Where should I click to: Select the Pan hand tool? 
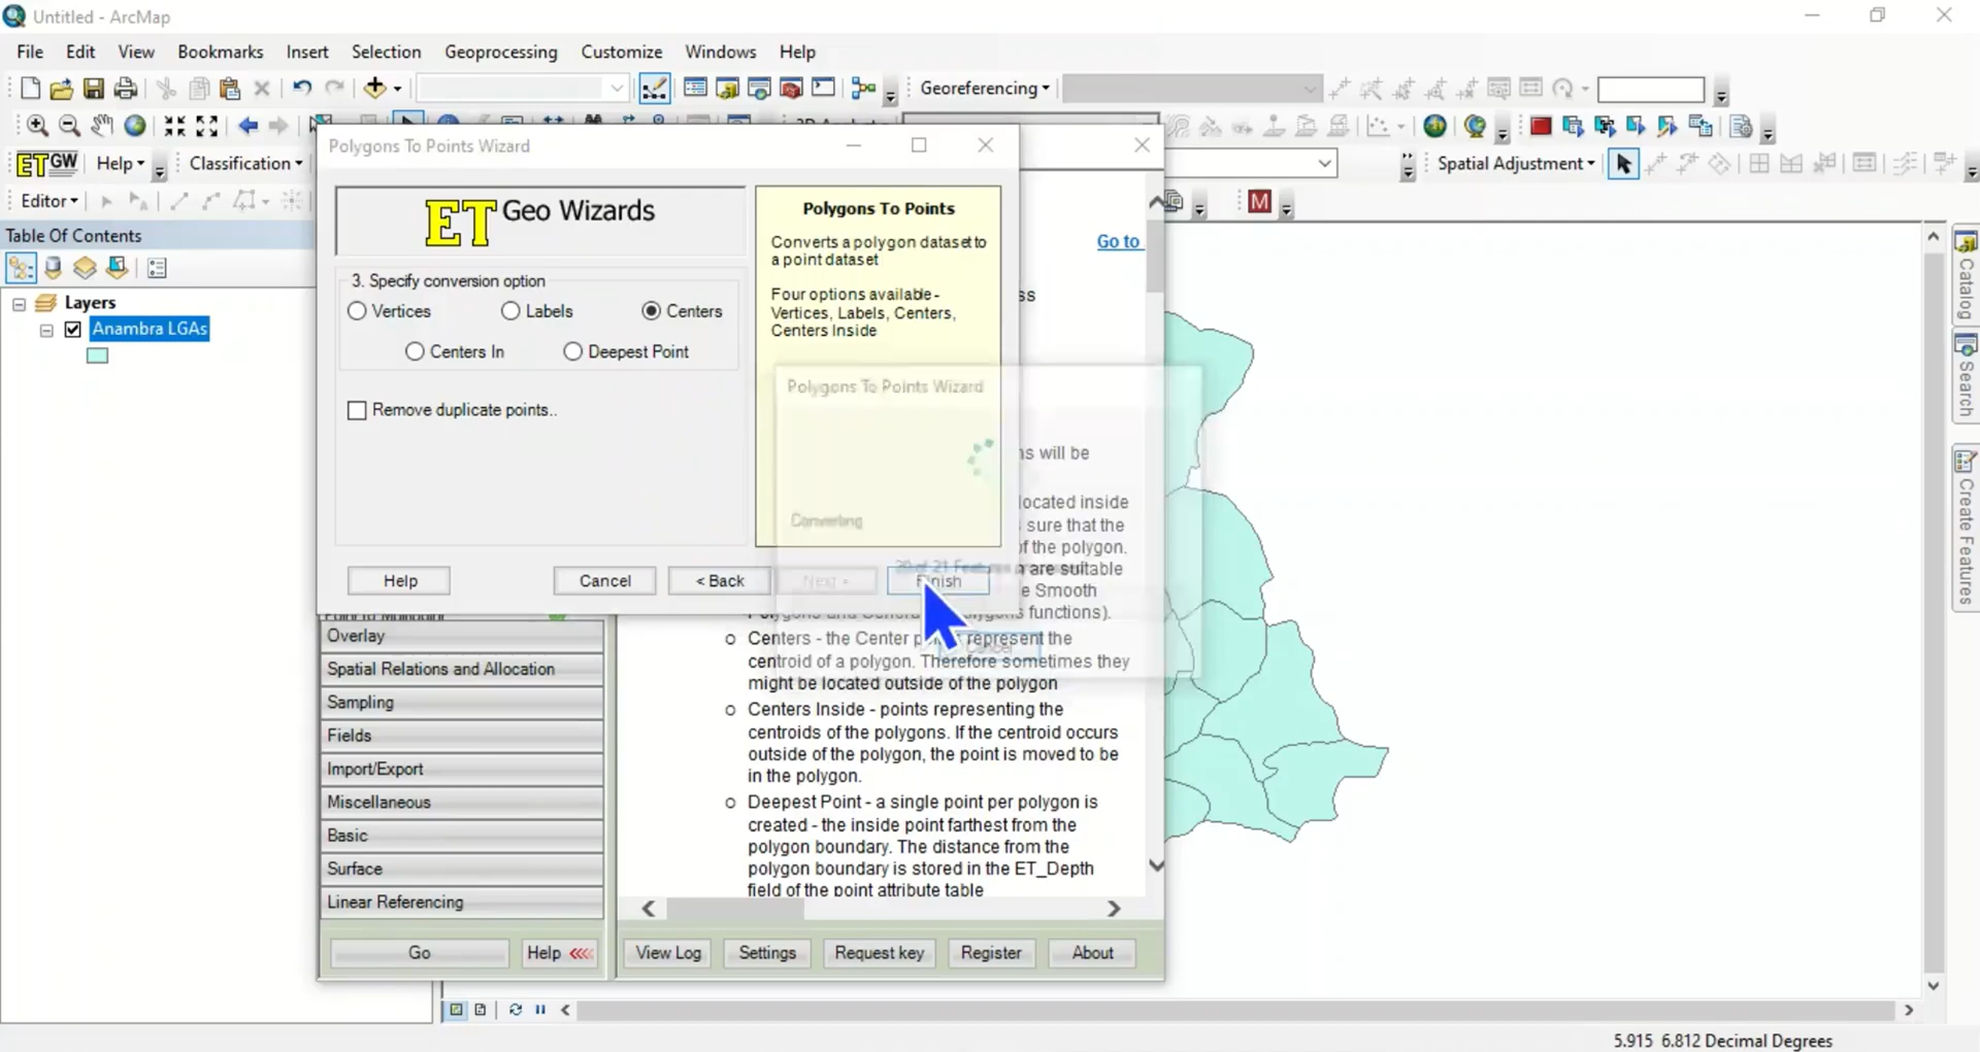tap(102, 126)
